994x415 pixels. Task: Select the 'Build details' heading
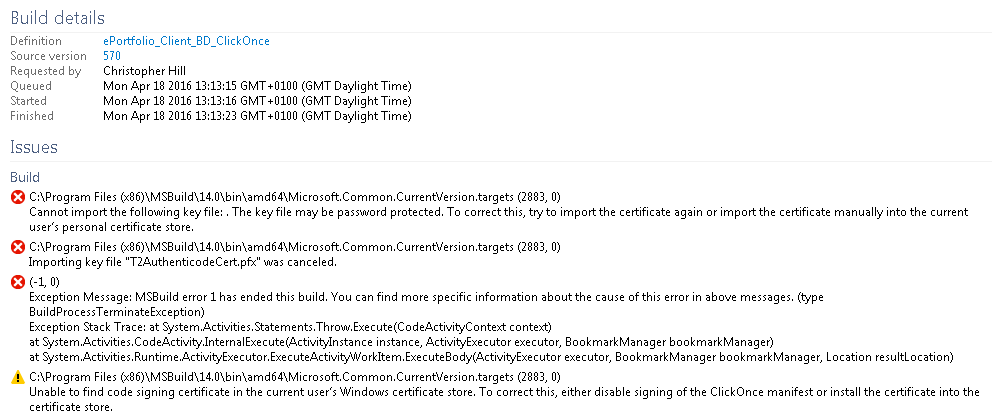click(x=57, y=18)
